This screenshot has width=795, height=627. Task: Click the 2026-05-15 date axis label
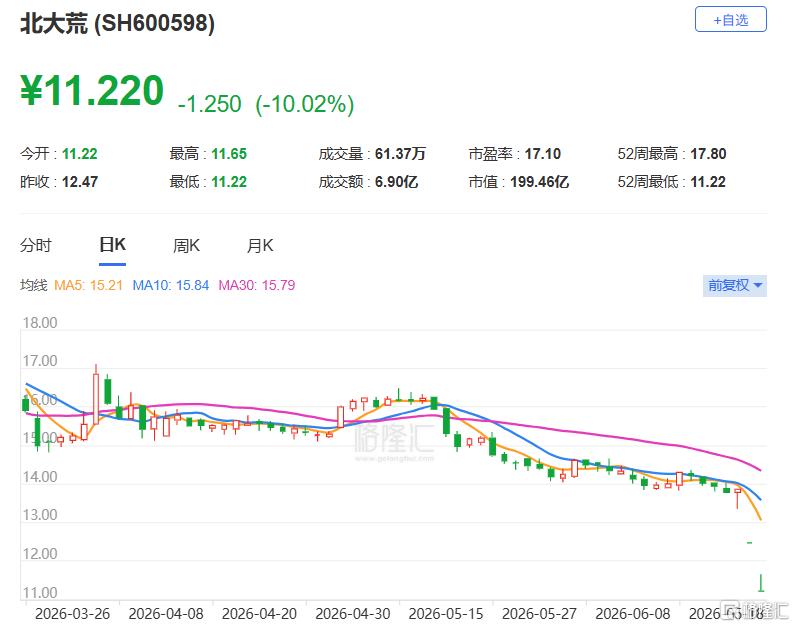tap(446, 614)
